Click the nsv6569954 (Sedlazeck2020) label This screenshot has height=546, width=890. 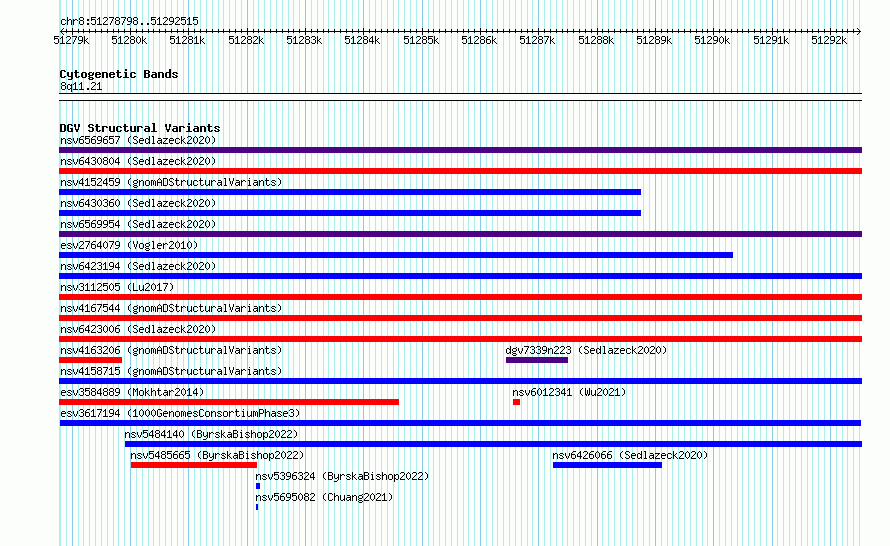(138, 224)
